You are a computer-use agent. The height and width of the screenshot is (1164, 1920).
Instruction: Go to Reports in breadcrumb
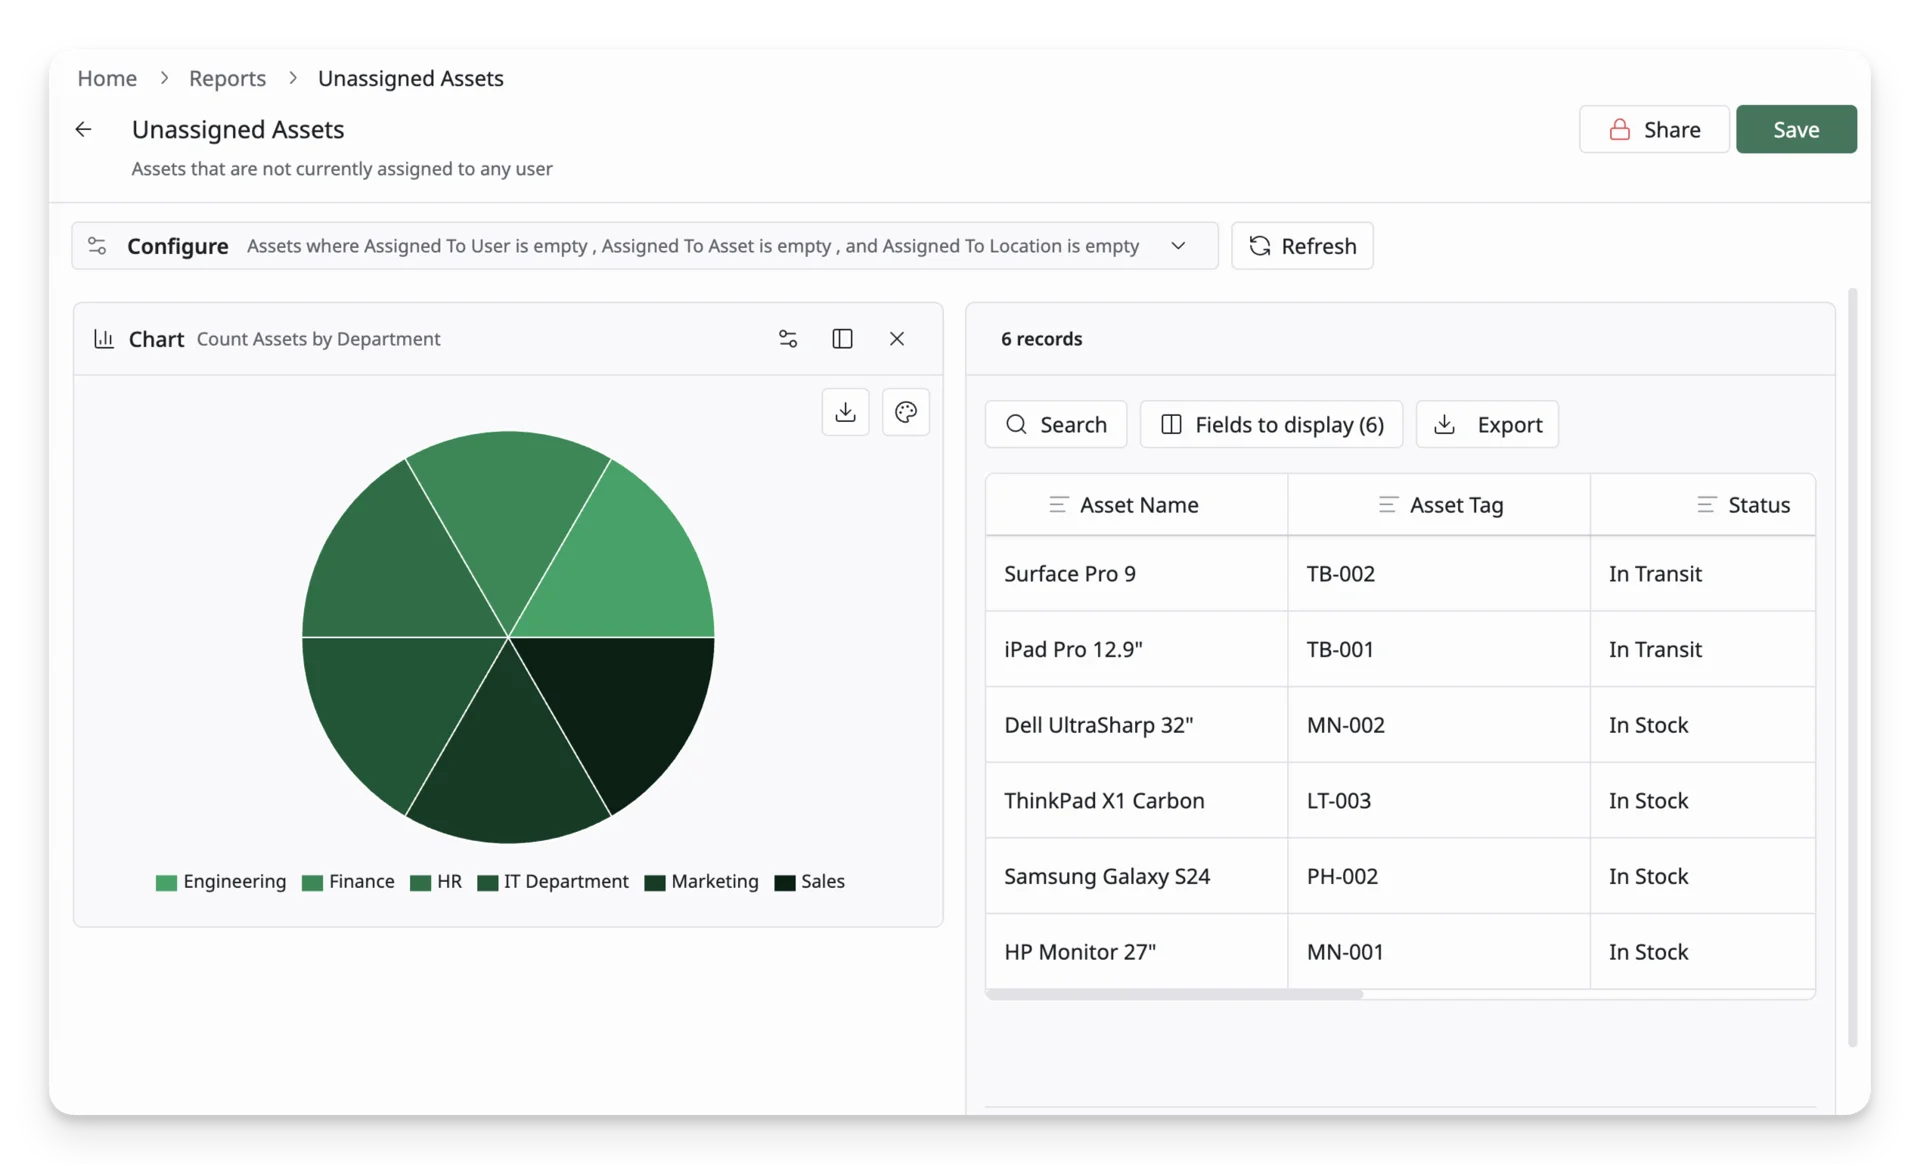(x=227, y=78)
